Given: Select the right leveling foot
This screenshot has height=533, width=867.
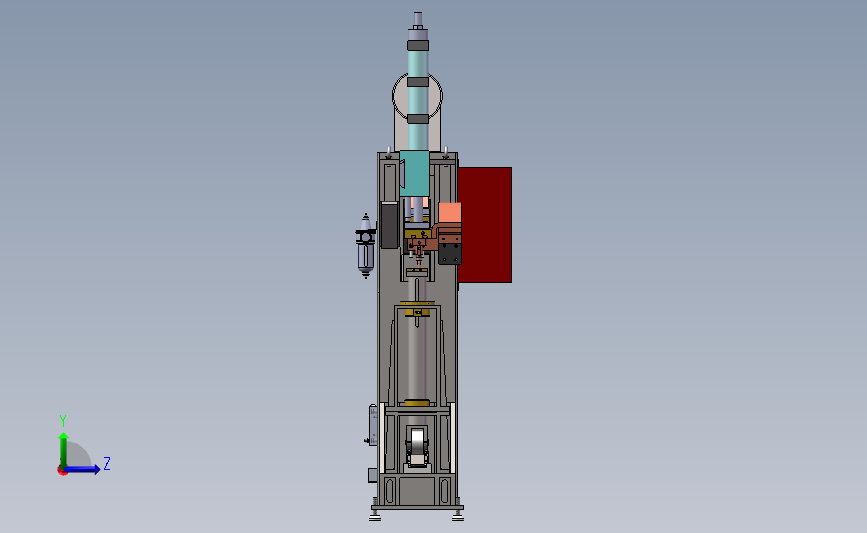Looking at the screenshot, I should (x=458, y=516).
